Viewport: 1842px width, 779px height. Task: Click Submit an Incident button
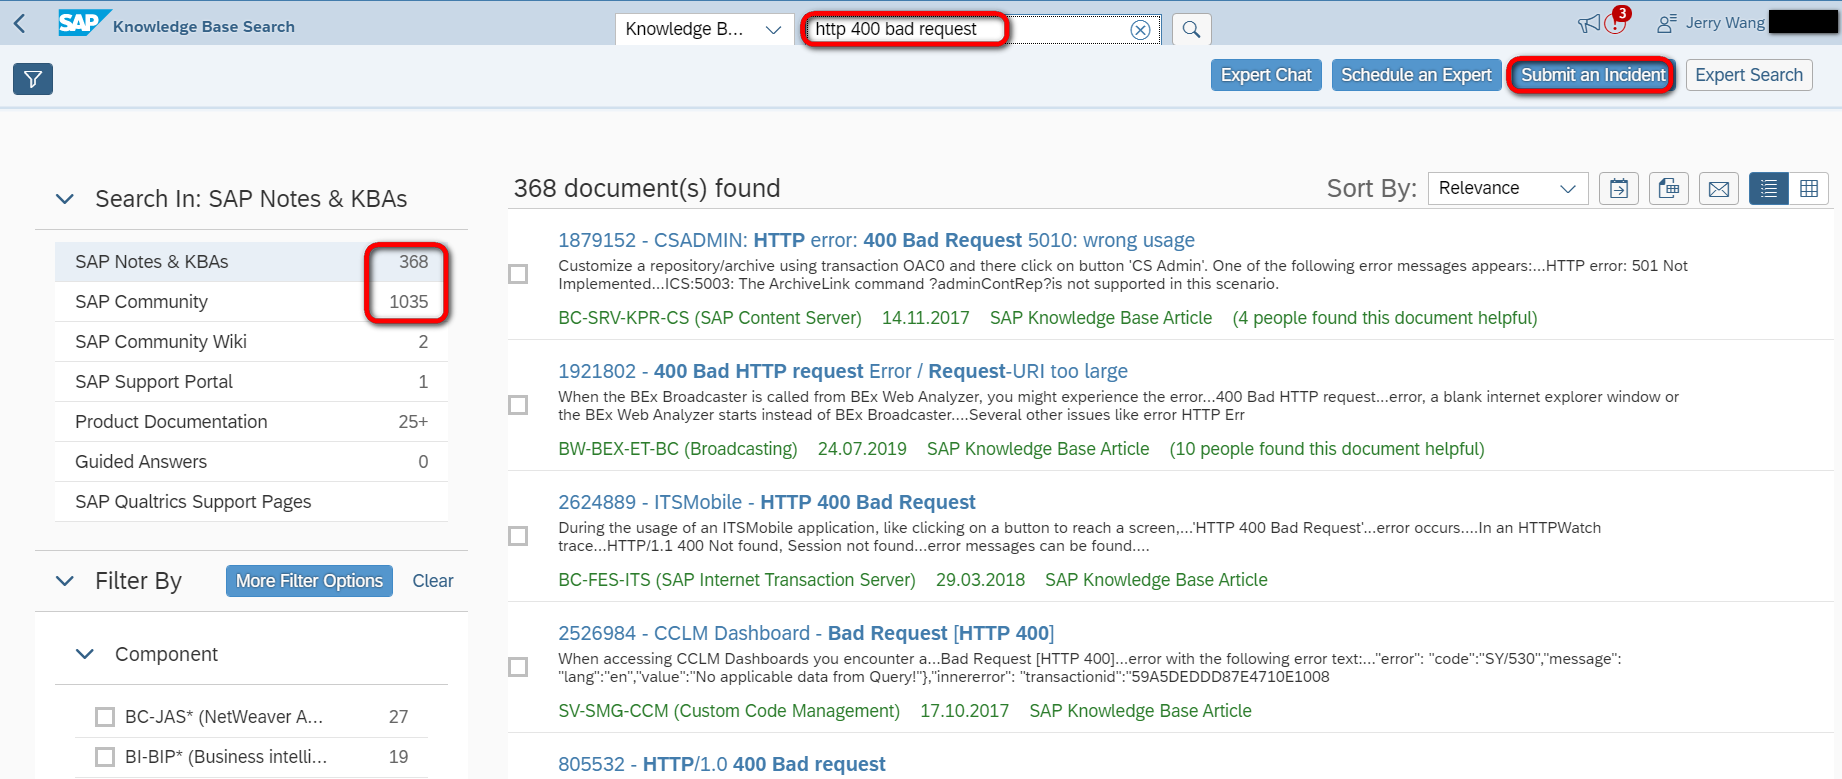[x=1593, y=75]
